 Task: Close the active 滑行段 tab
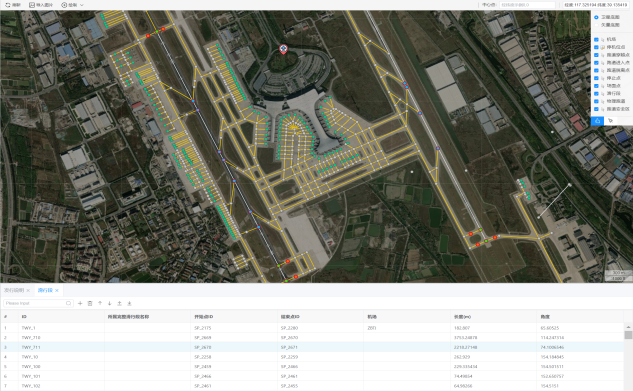57,291
